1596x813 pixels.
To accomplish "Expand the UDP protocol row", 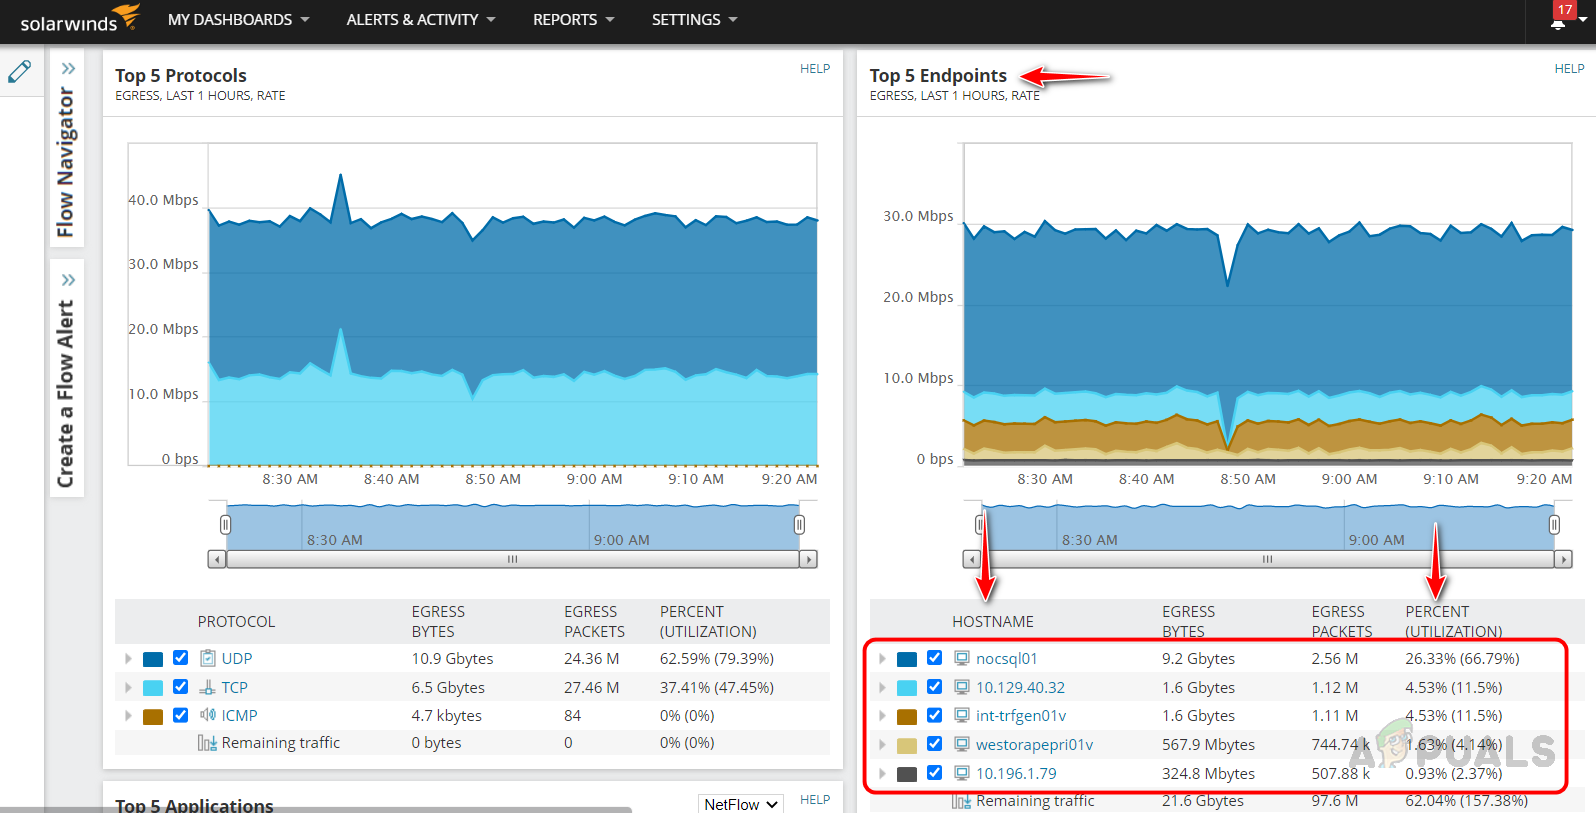I will (128, 658).
